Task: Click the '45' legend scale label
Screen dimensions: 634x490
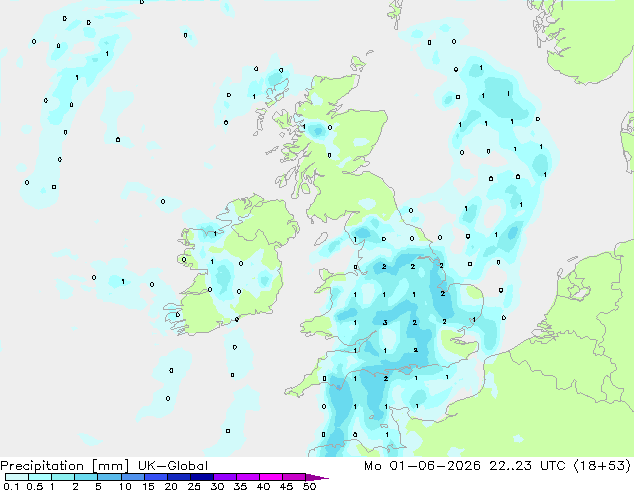Action: 286,486
